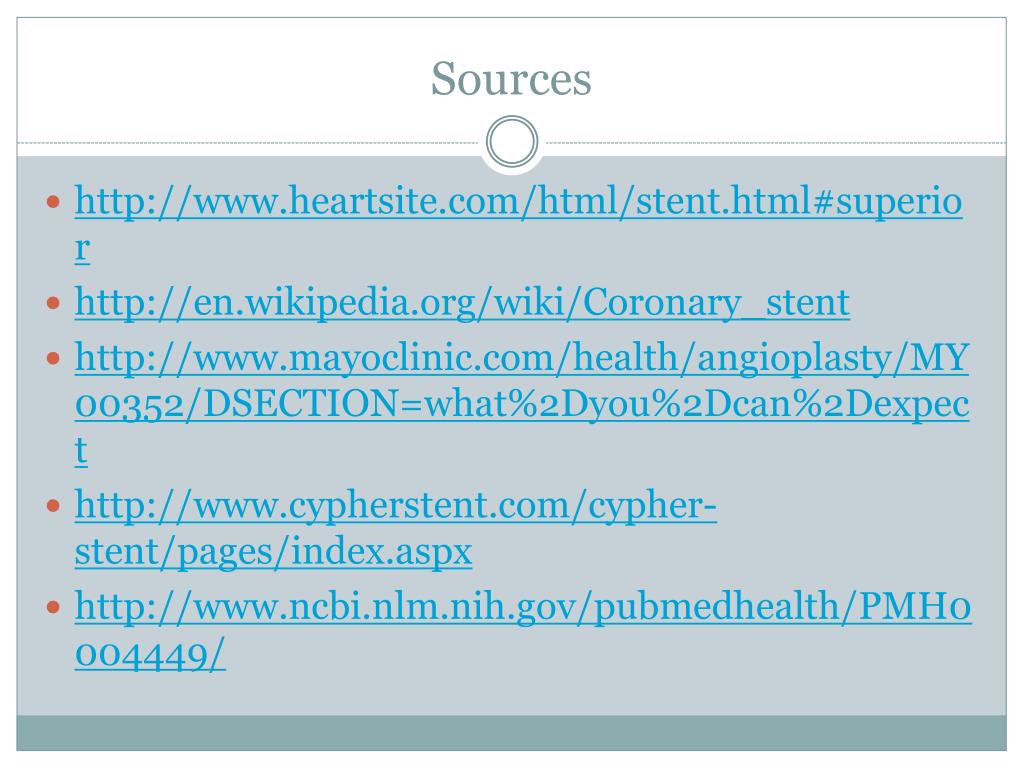Click the circle ornament below the title
This screenshot has width=1024, height=768.
coord(512,142)
